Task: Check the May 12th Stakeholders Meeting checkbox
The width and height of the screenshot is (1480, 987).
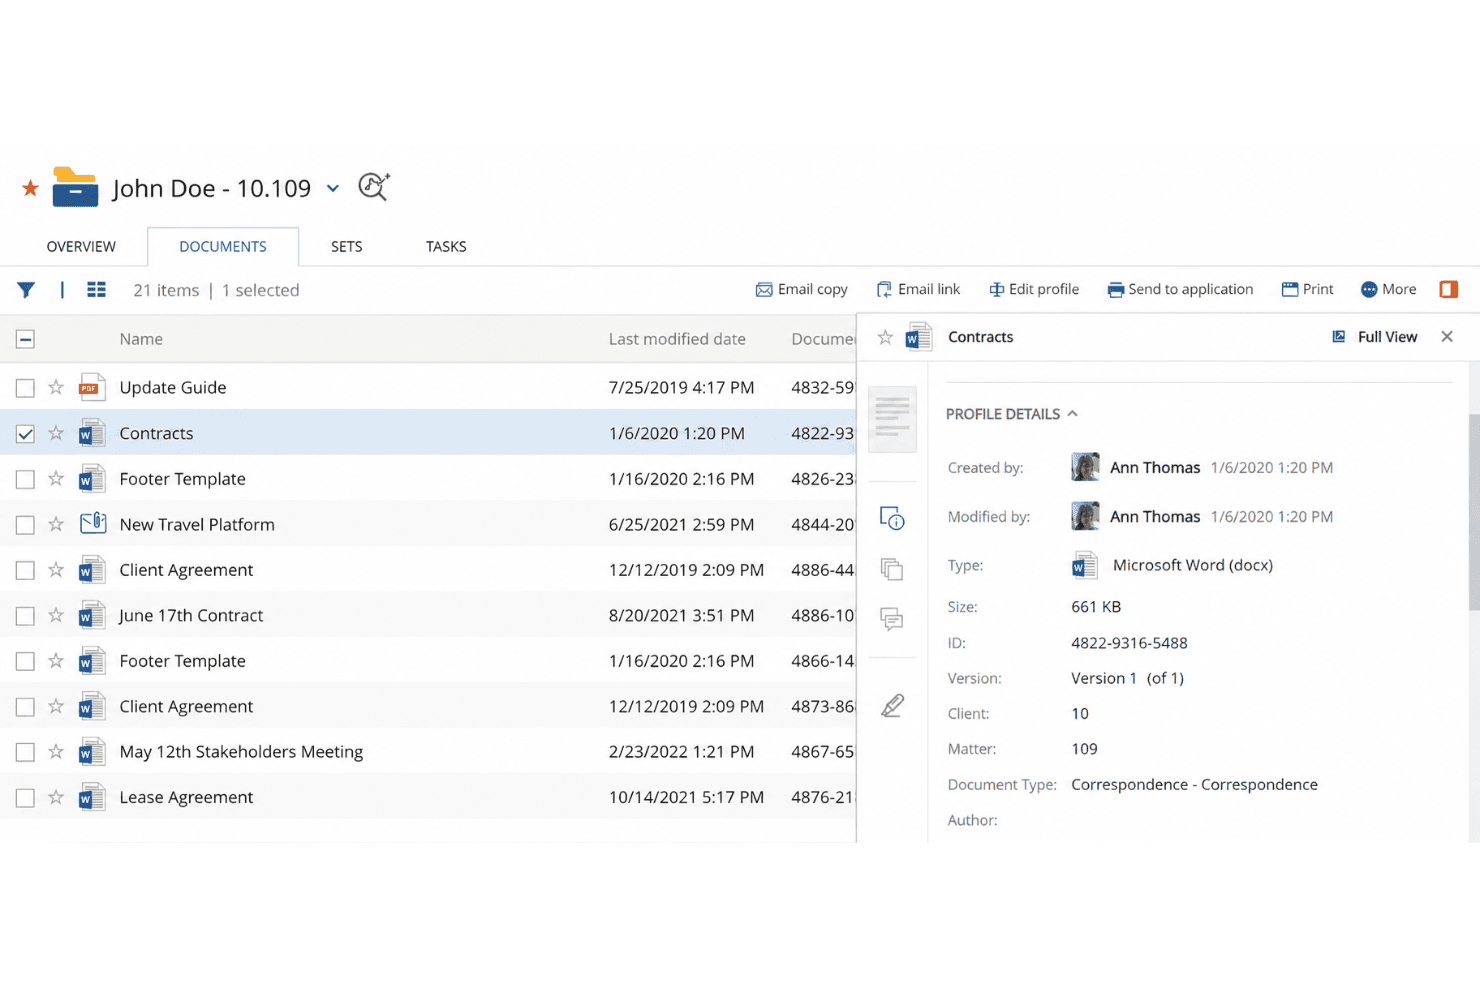Action: pyautogui.click(x=25, y=752)
